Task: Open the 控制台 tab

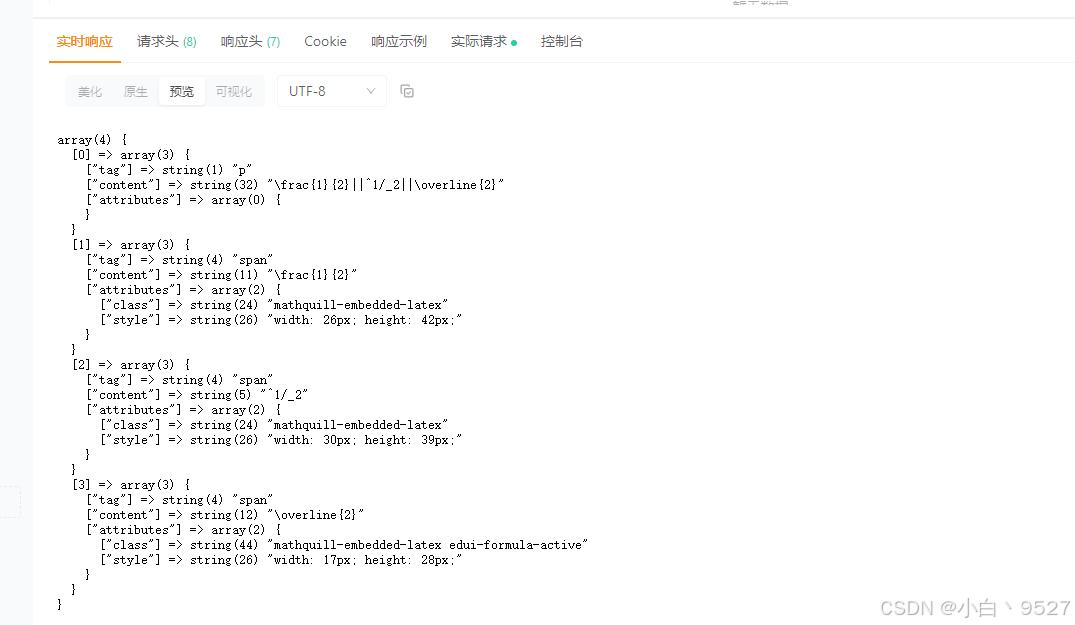Action: [561, 41]
